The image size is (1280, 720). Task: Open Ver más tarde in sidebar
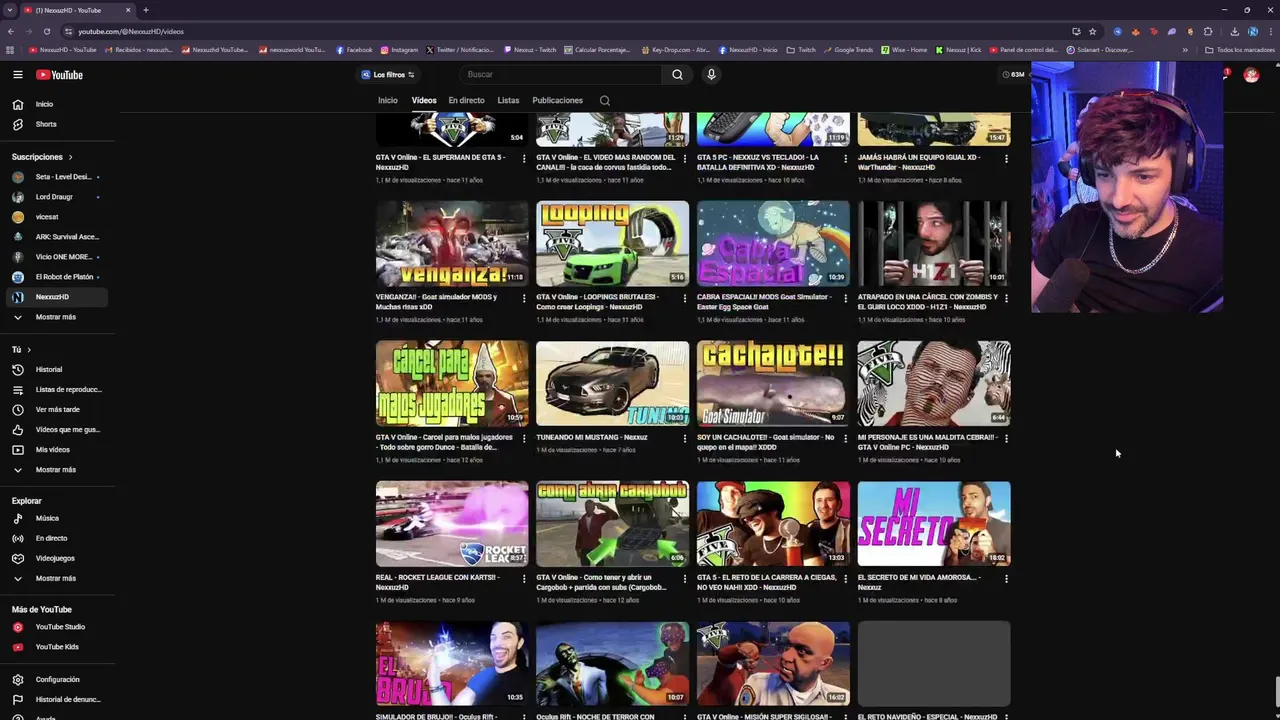point(57,409)
